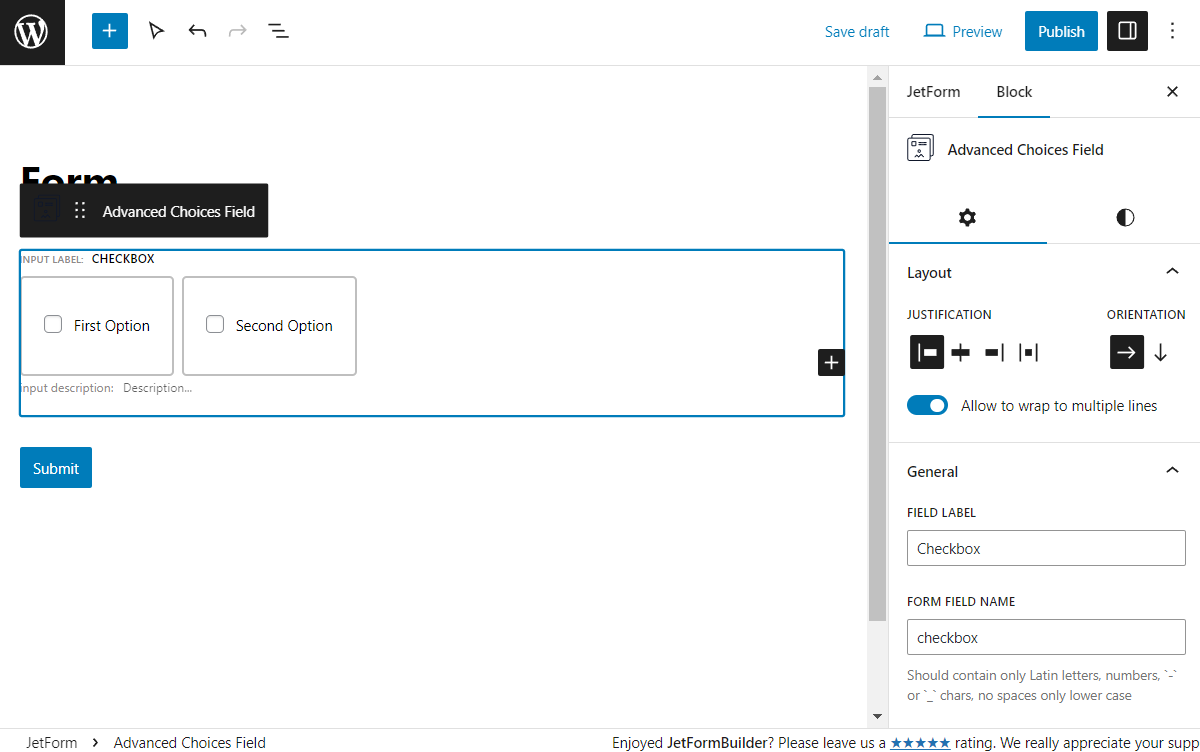This screenshot has height=752, width=1200.
Task: Open the block inserter
Action: coord(109,31)
